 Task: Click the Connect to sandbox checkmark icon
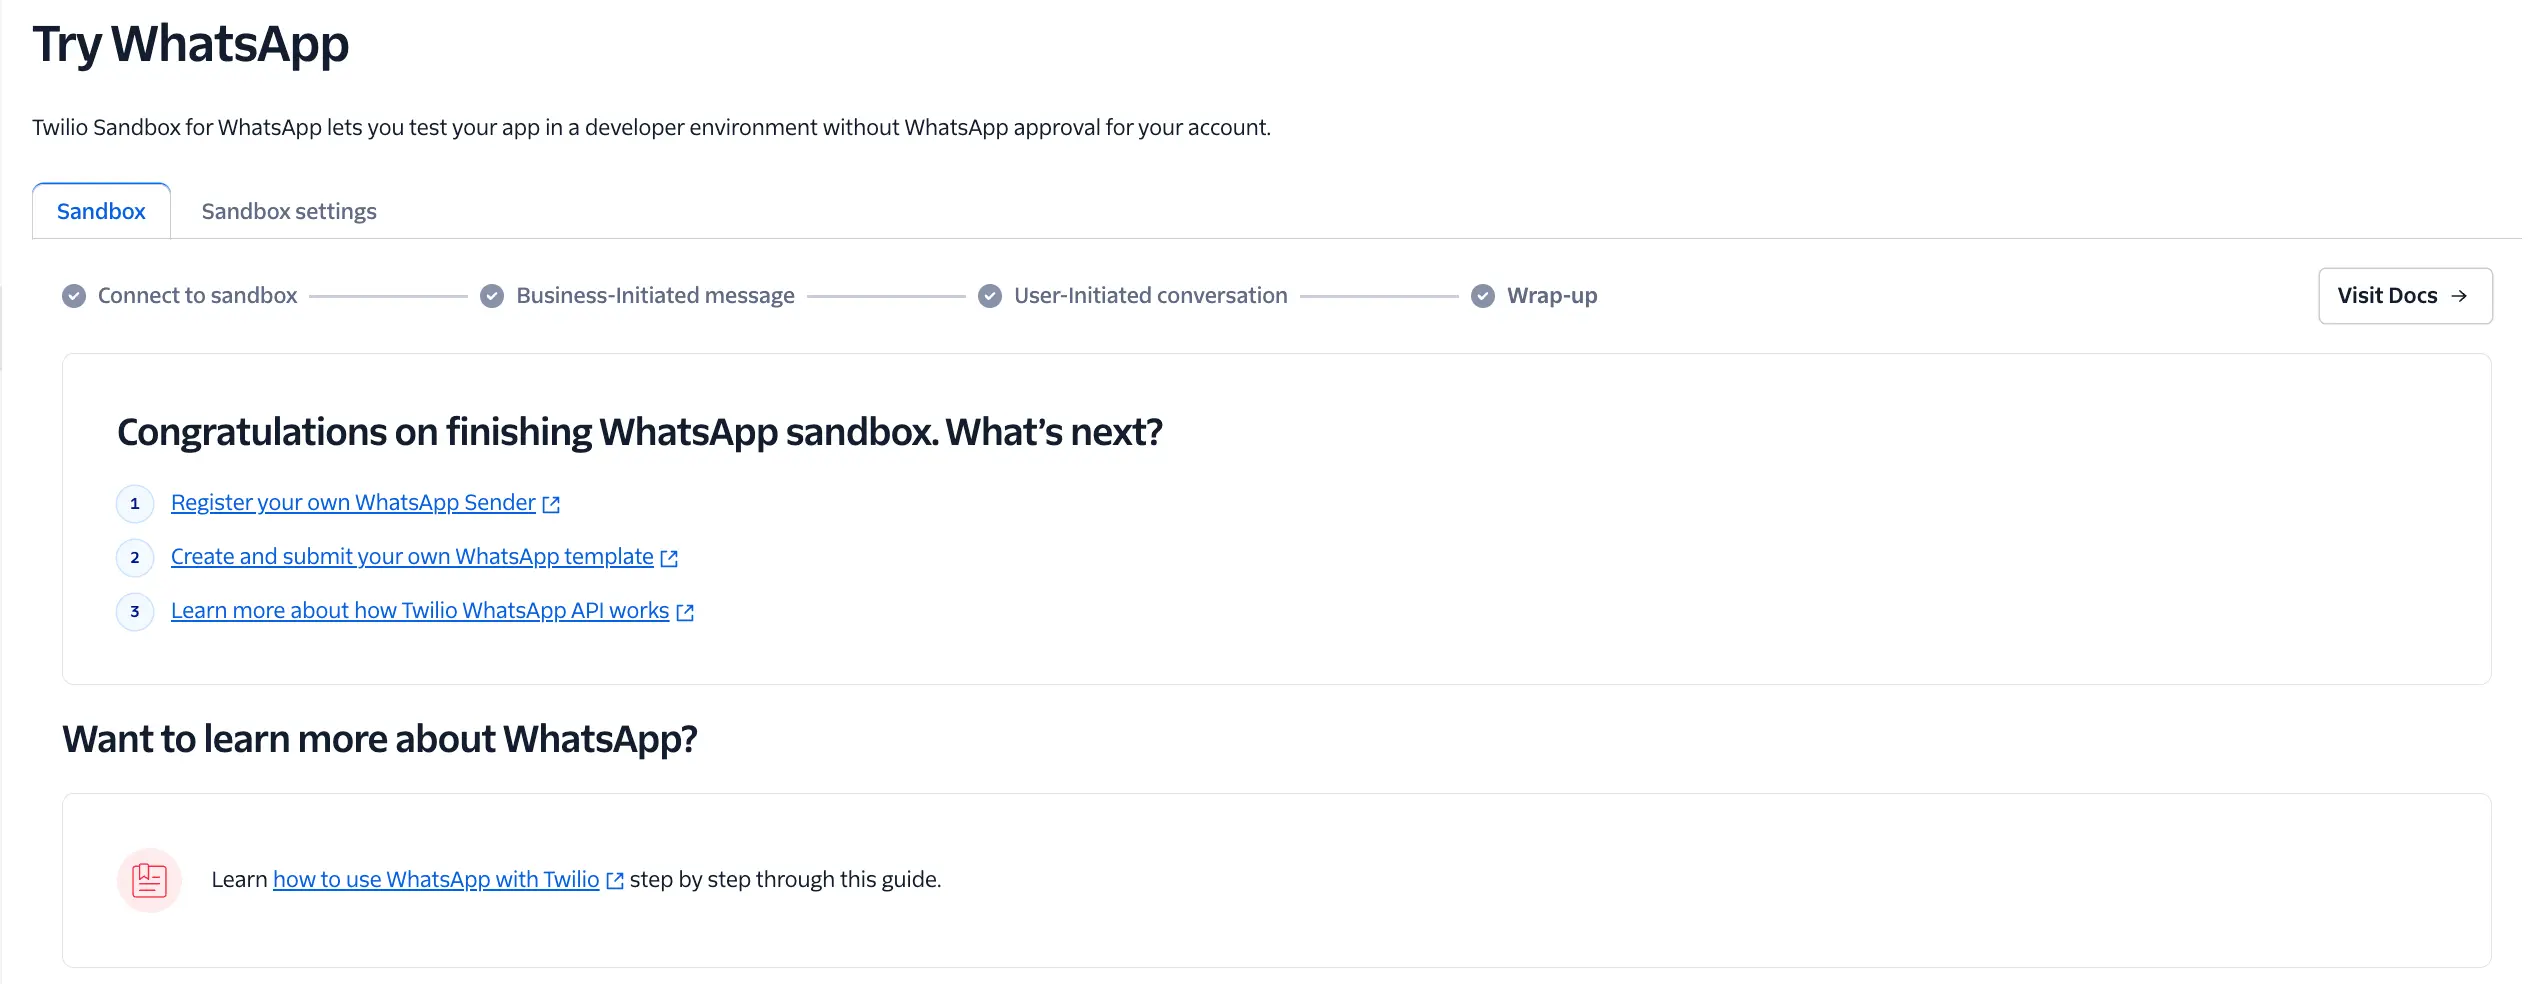[74, 296]
